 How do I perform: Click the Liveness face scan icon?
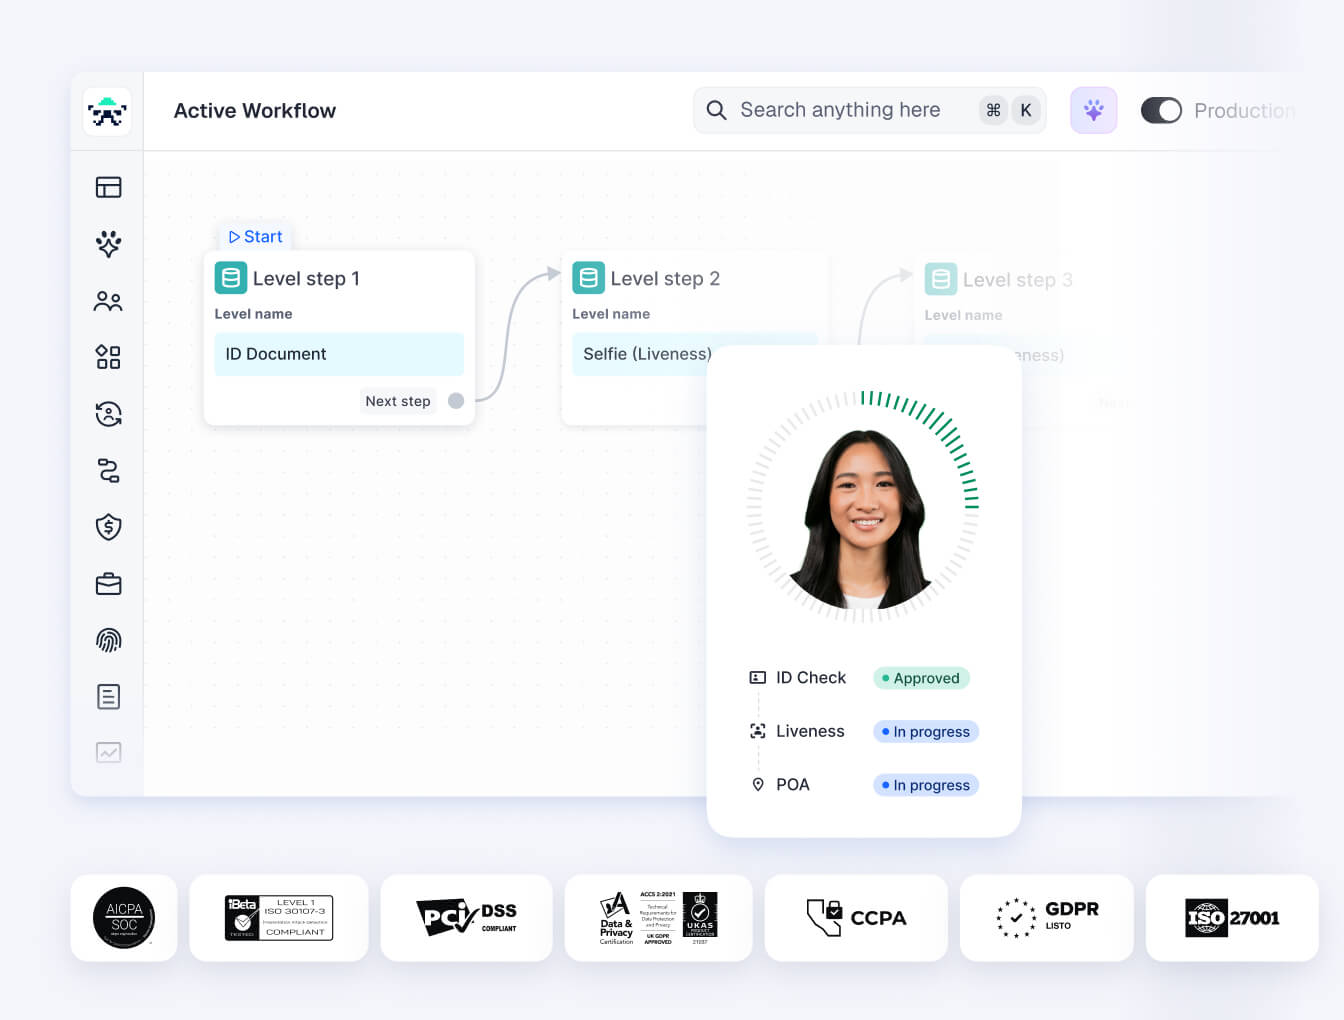758,731
